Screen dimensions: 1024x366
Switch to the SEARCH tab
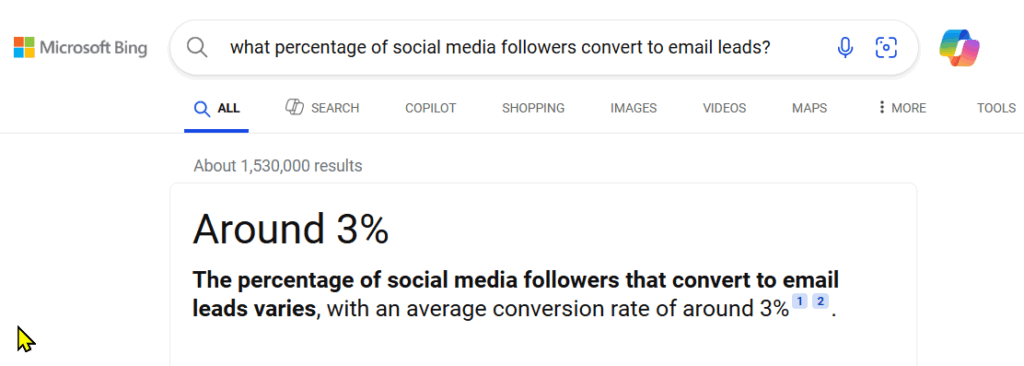tap(322, 108)
